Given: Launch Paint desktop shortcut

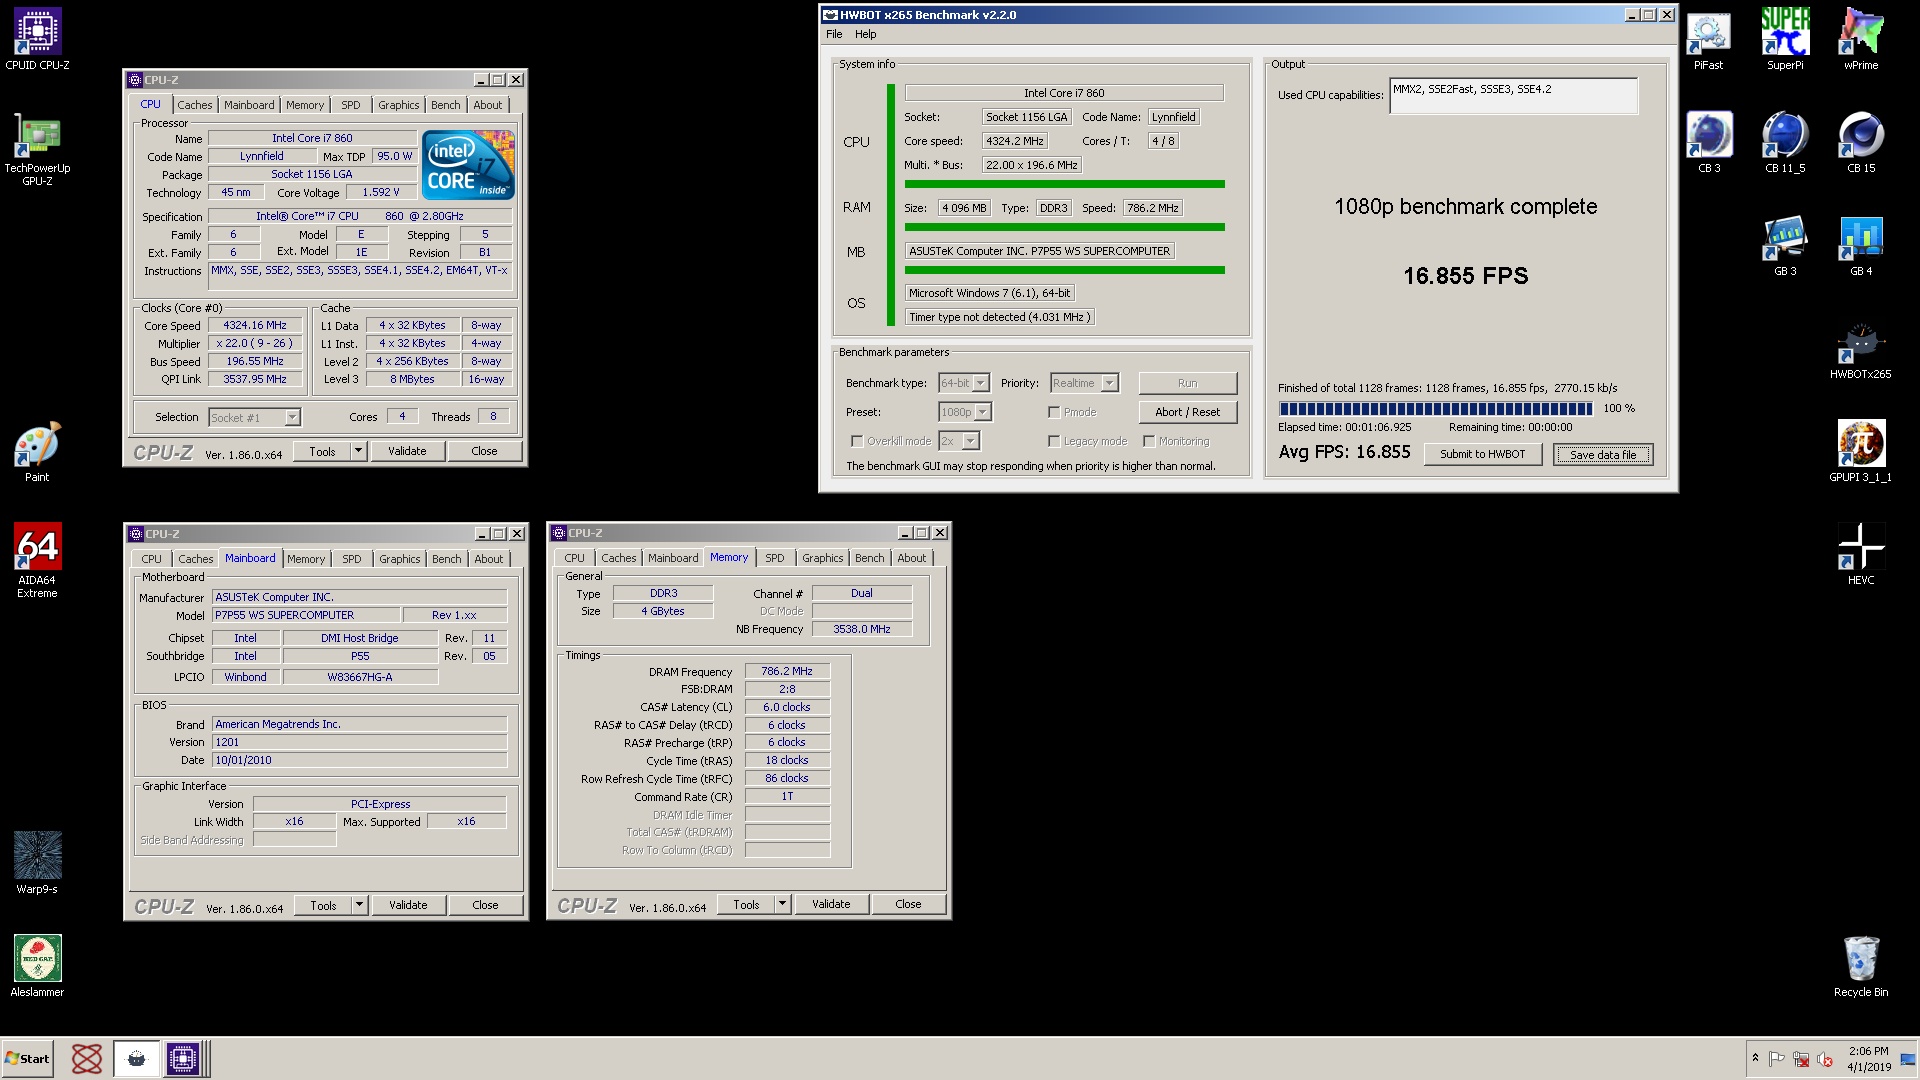Looking at the screenshot, I should coord(37,452).
